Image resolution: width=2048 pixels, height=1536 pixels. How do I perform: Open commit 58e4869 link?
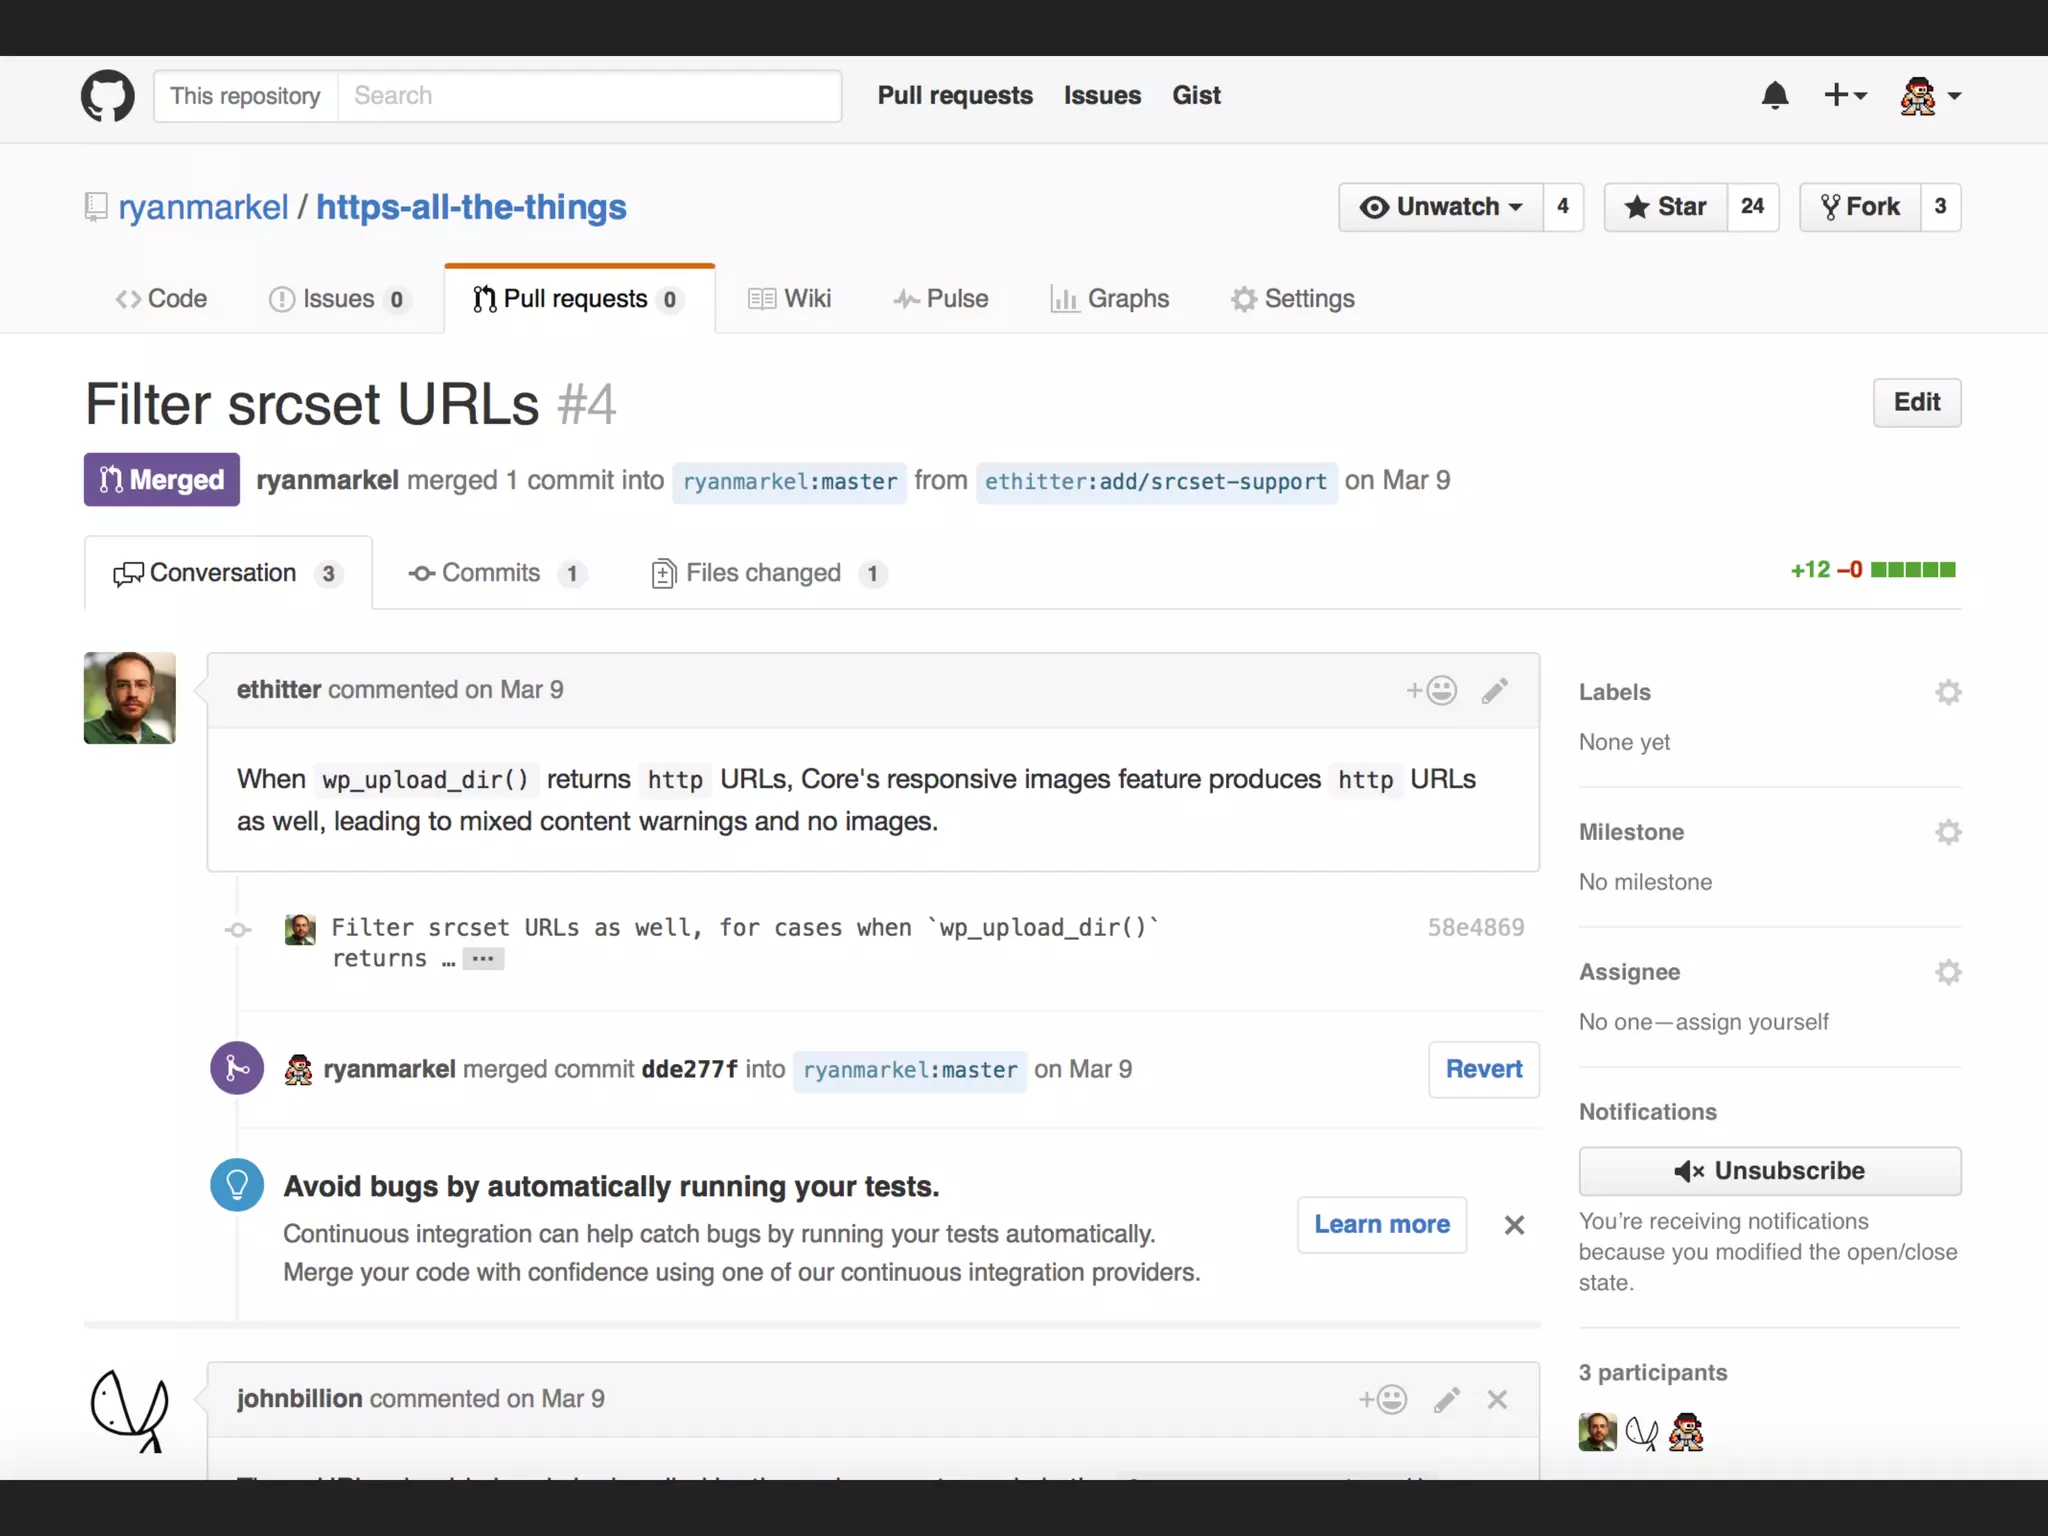[x=1475, y=928]
